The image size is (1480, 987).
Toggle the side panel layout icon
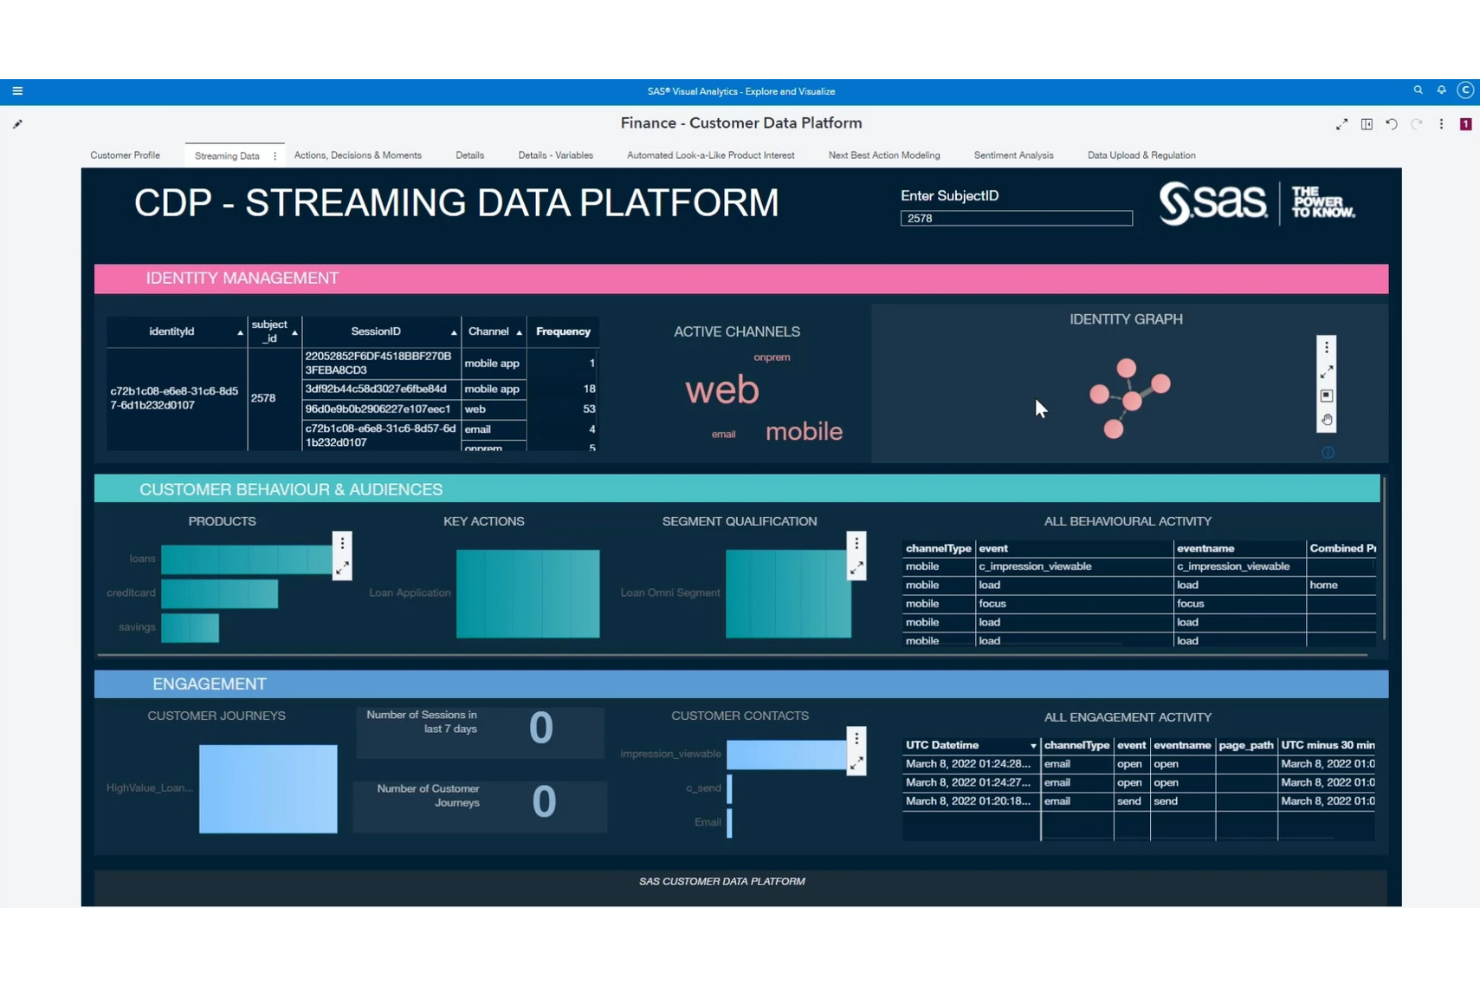click(1366, 124)
